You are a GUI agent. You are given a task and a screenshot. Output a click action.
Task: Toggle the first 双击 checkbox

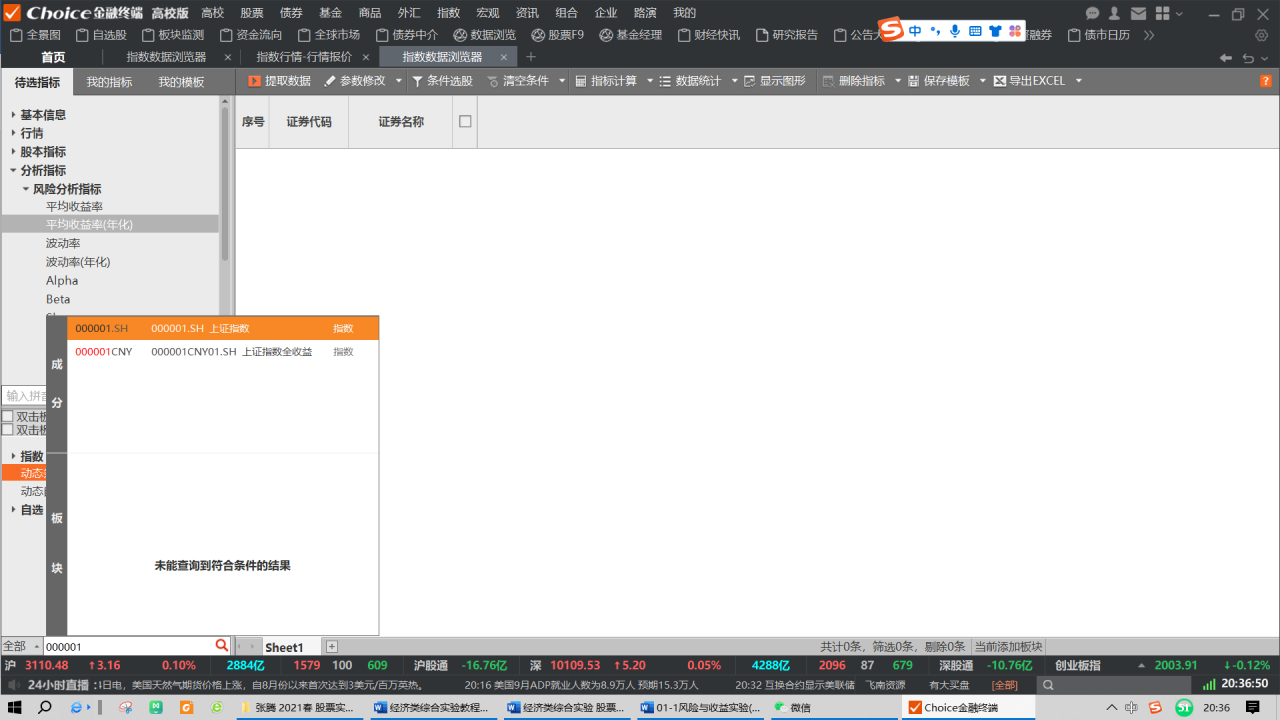(7, 417)
